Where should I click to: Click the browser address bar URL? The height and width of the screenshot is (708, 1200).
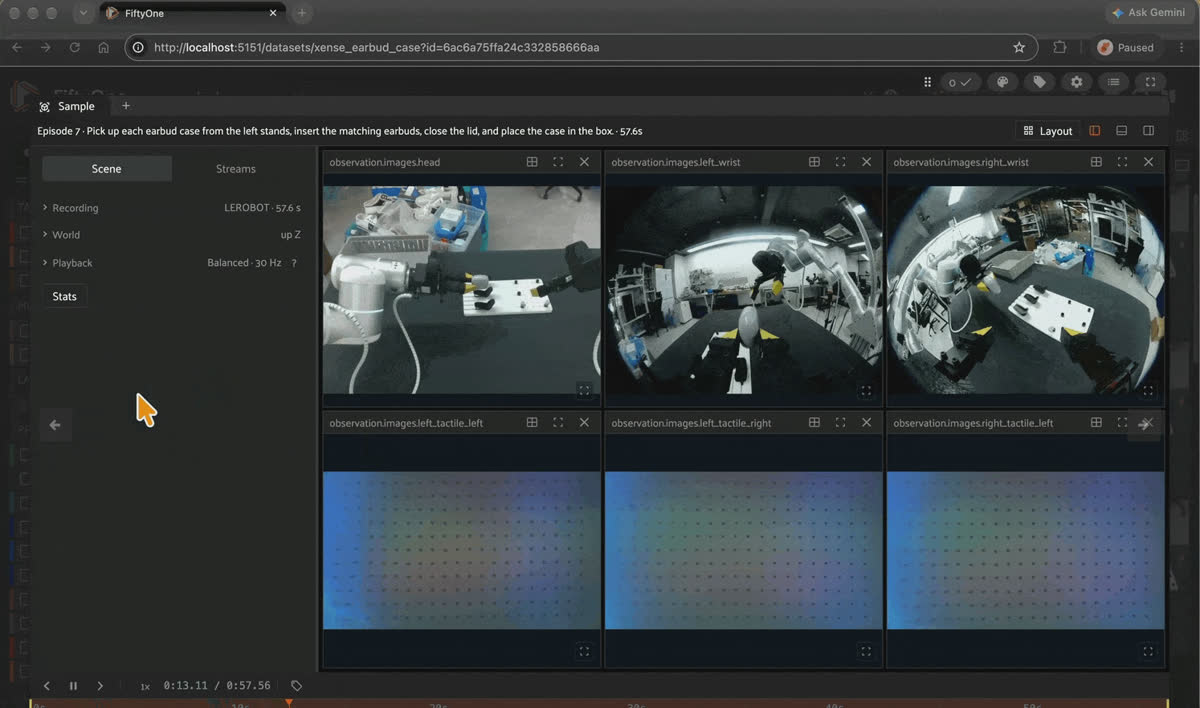(377, 47)
